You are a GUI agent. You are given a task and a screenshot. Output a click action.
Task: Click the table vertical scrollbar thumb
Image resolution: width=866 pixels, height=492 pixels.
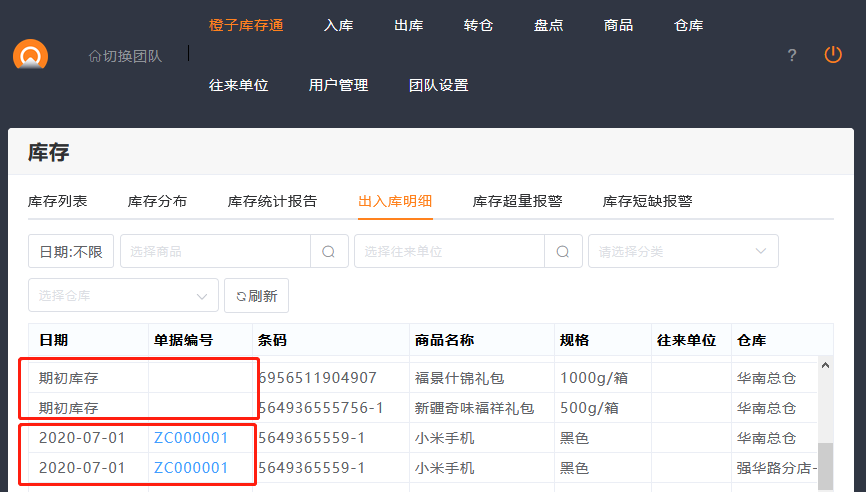[825, 466]
